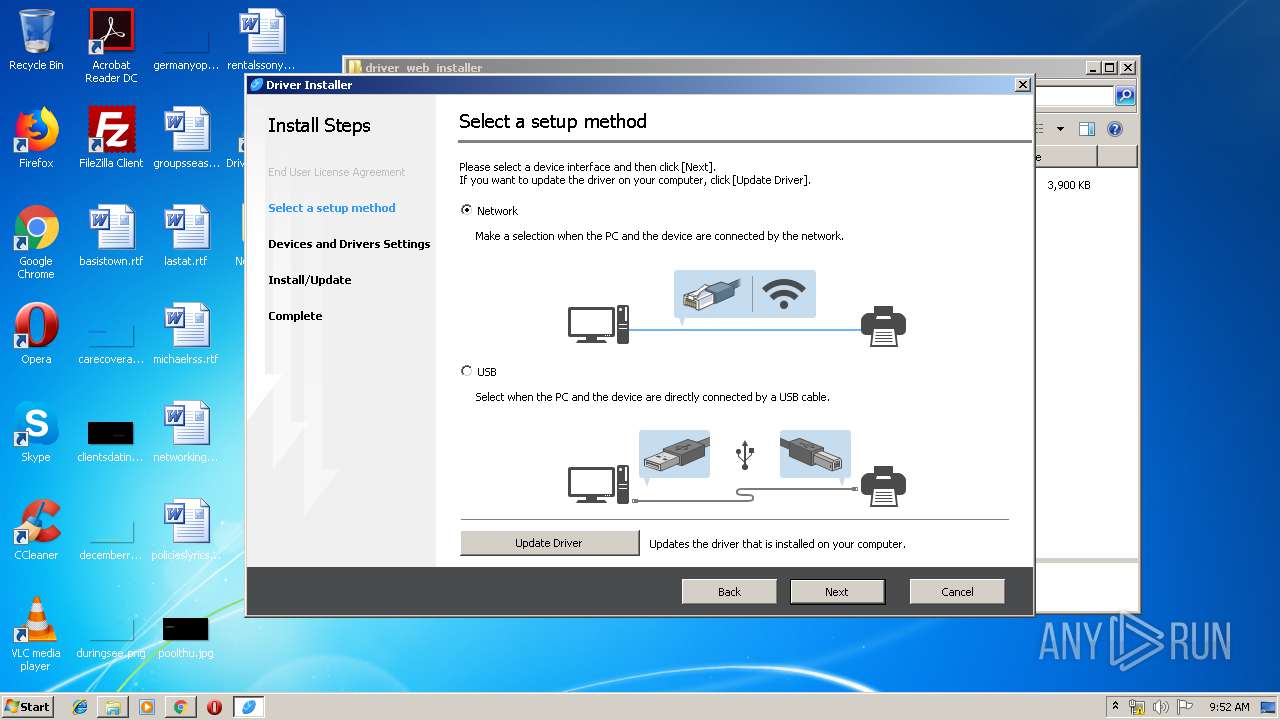Click search button in Explorer window
This screenshot has width=1280, height=720.
point(1125,96)
